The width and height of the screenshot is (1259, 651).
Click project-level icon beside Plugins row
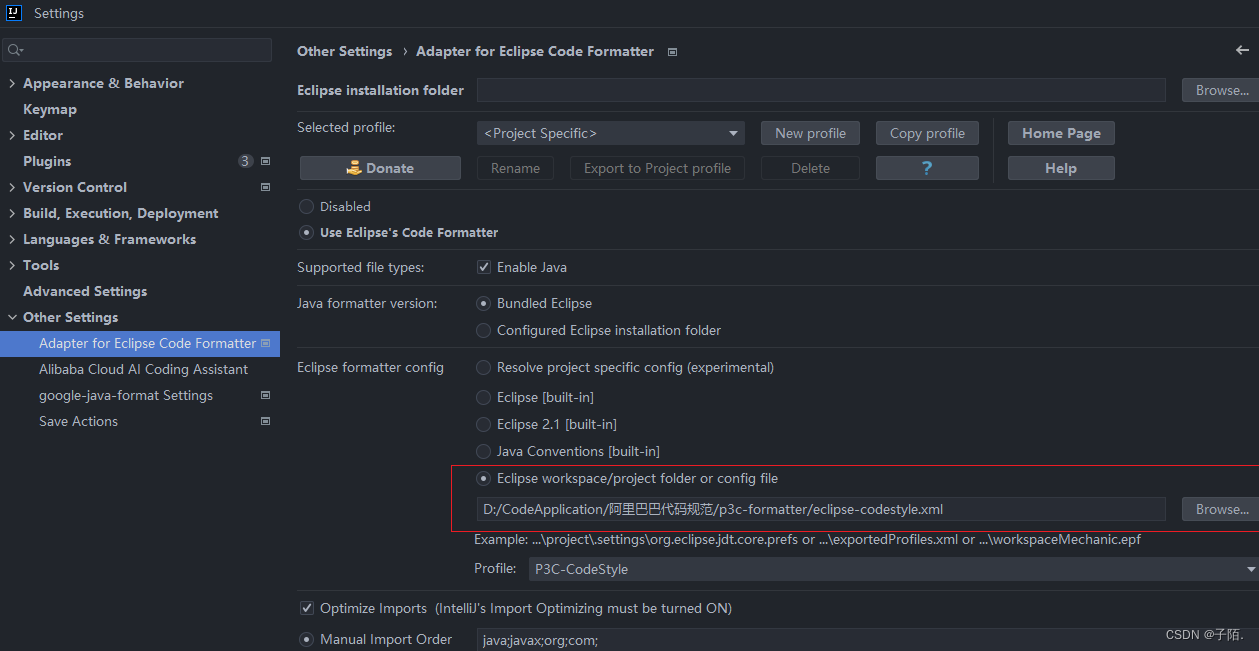click(x=265, y=161)
